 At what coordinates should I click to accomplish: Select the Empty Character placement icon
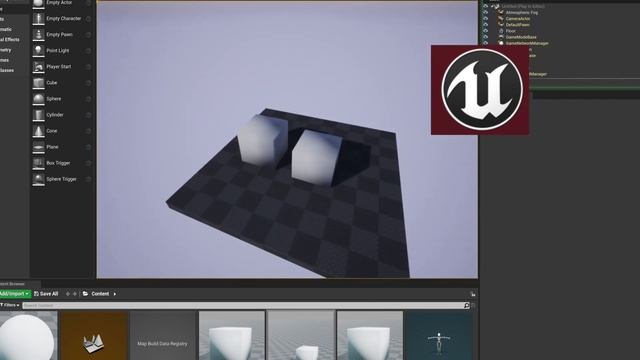point(38,18)
